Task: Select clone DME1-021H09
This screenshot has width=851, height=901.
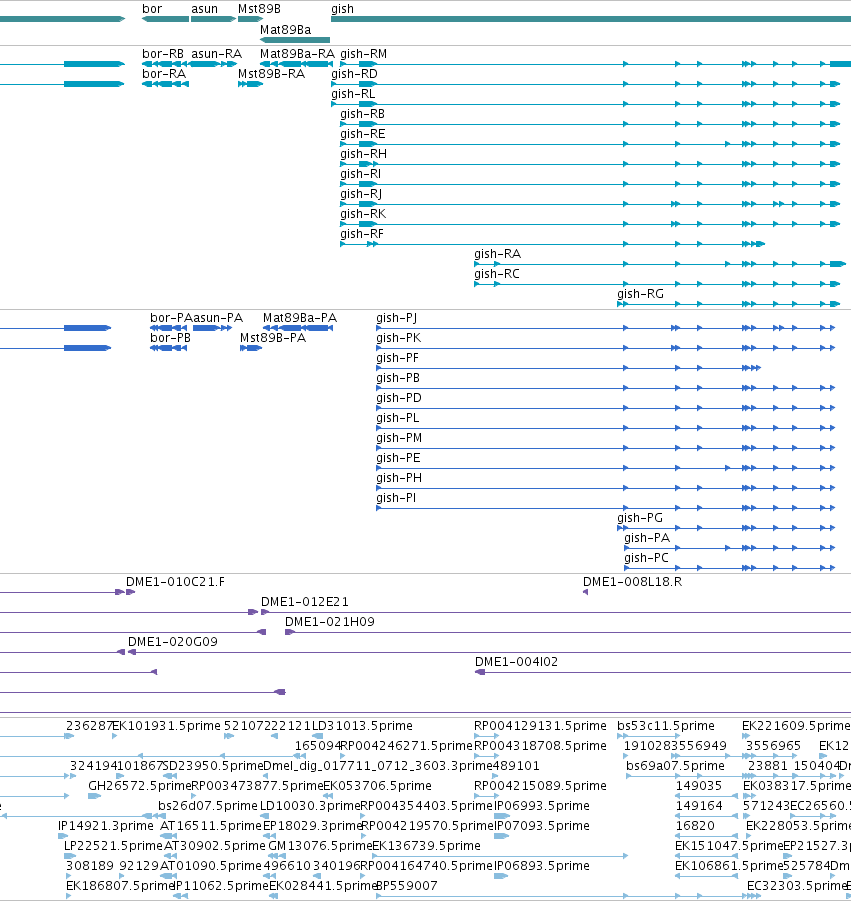Action: 330,622
